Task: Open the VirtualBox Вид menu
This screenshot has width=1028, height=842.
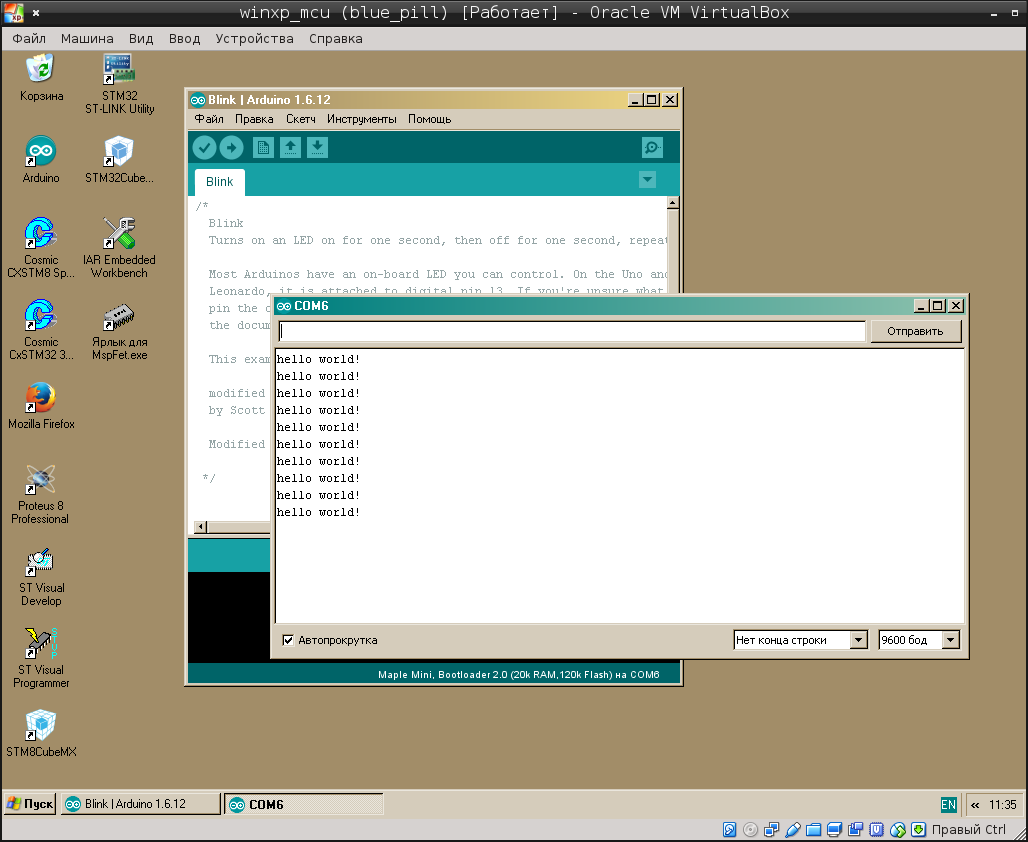Action: coord(141,39)
